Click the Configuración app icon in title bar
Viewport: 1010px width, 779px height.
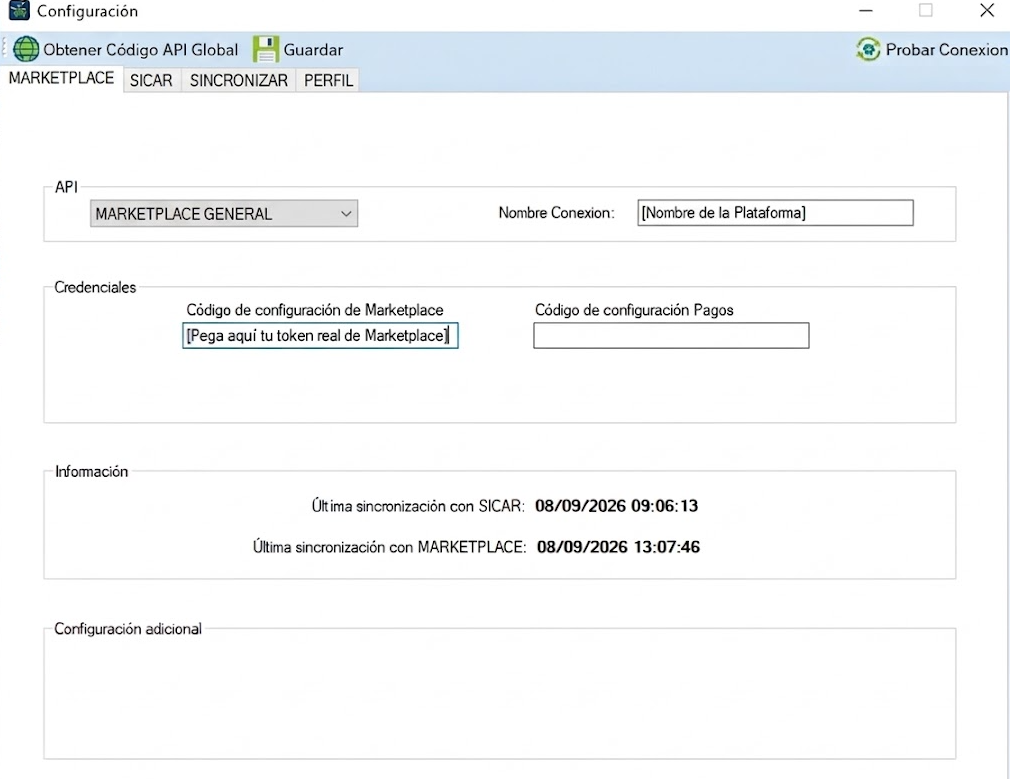(x=19, y=10)
